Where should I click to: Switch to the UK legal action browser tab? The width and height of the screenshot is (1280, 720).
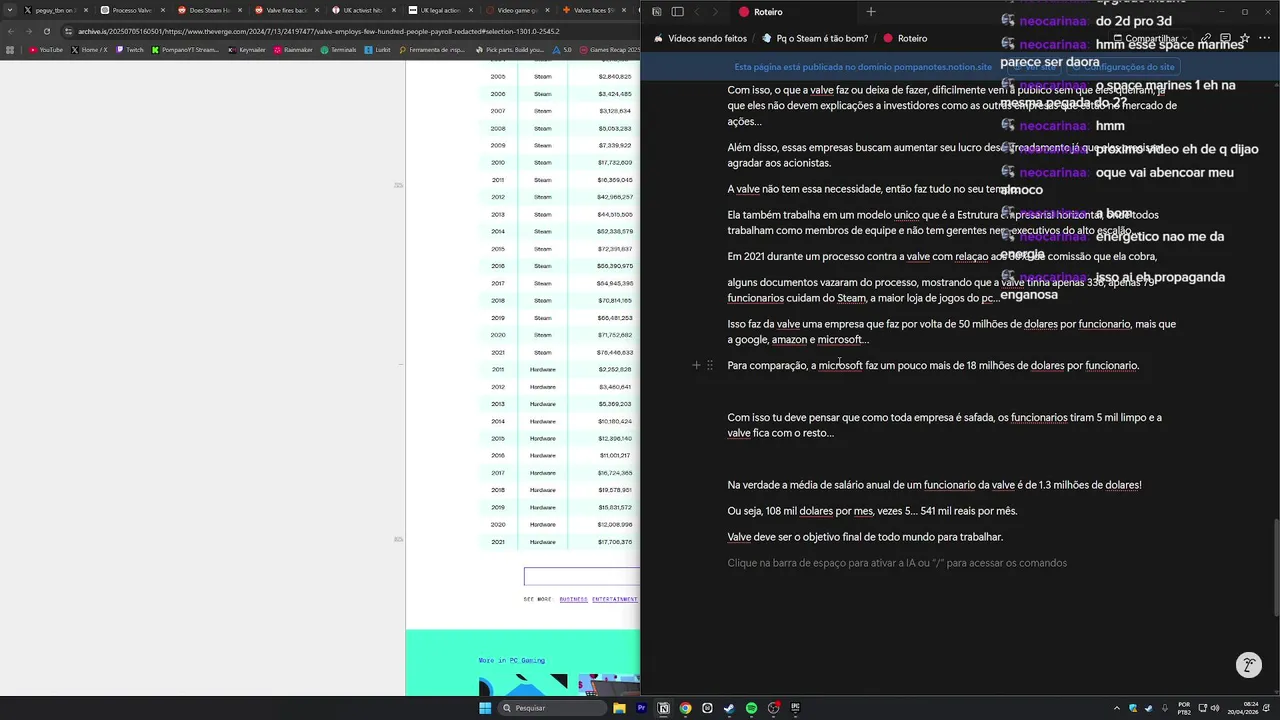point(440,10)
